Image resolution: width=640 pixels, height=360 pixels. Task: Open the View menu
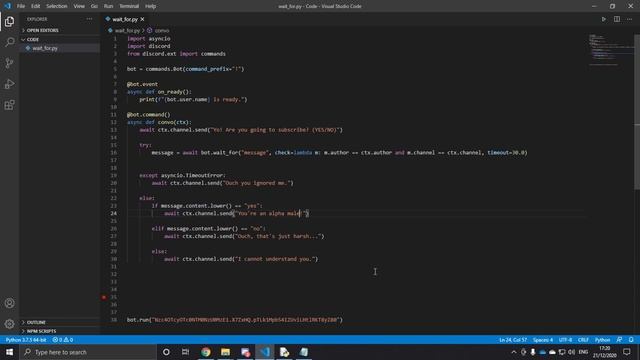(79, 6)
